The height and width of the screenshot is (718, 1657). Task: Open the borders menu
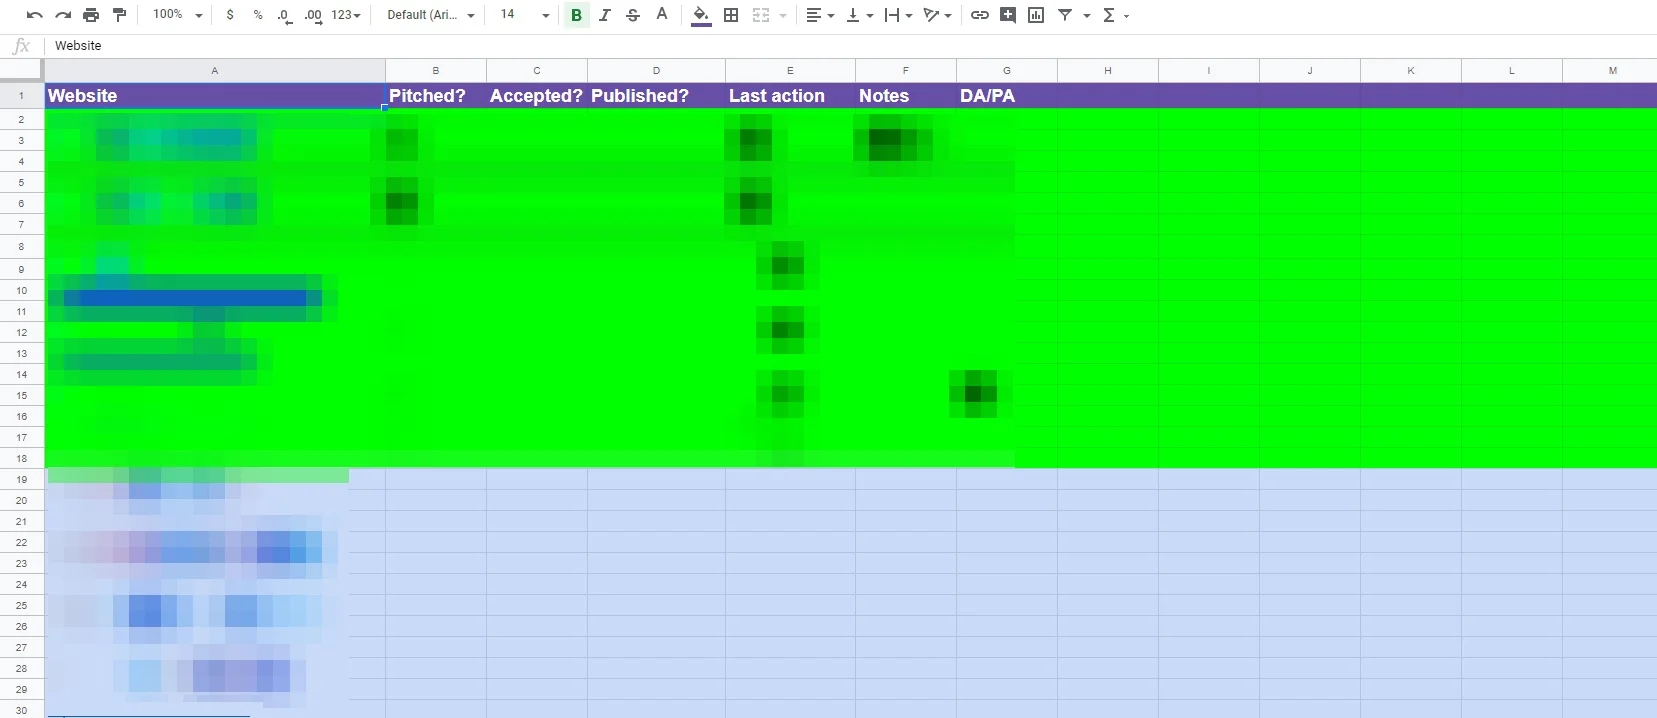pyautogui.click(x=731, y=15)
